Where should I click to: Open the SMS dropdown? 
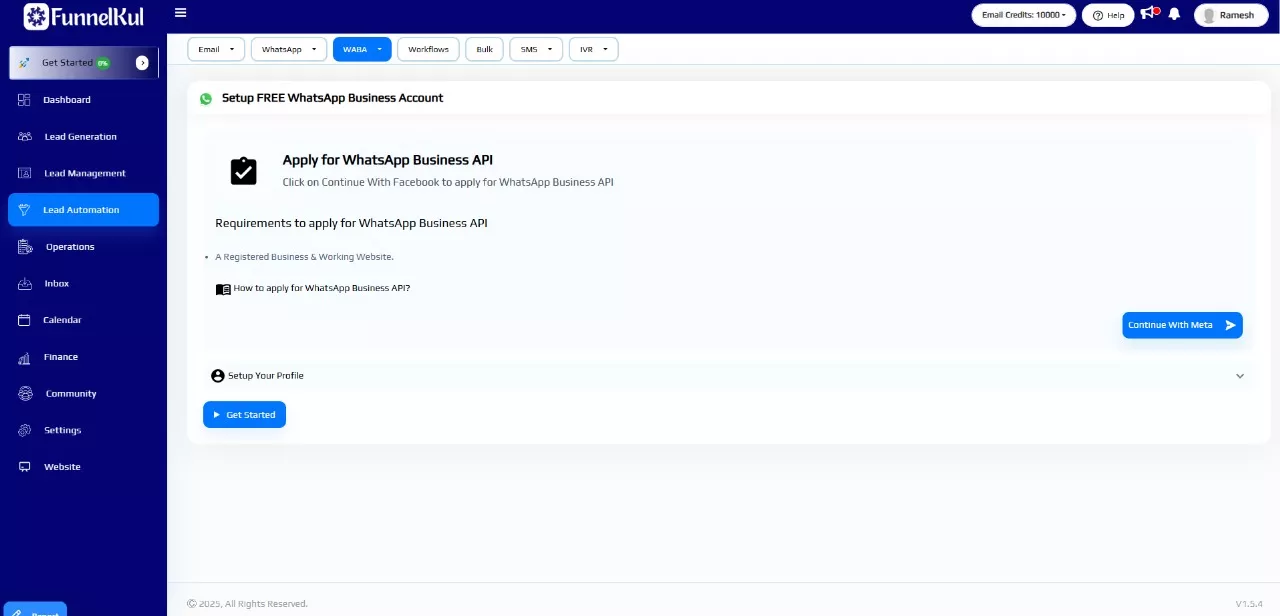click(x=536, y=49)
